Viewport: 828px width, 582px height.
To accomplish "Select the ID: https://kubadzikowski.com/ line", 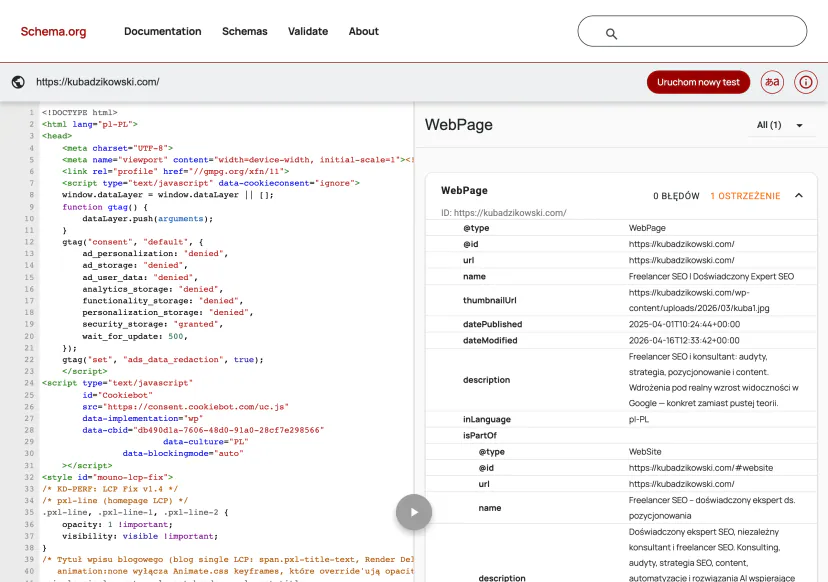I will [504, 213].
